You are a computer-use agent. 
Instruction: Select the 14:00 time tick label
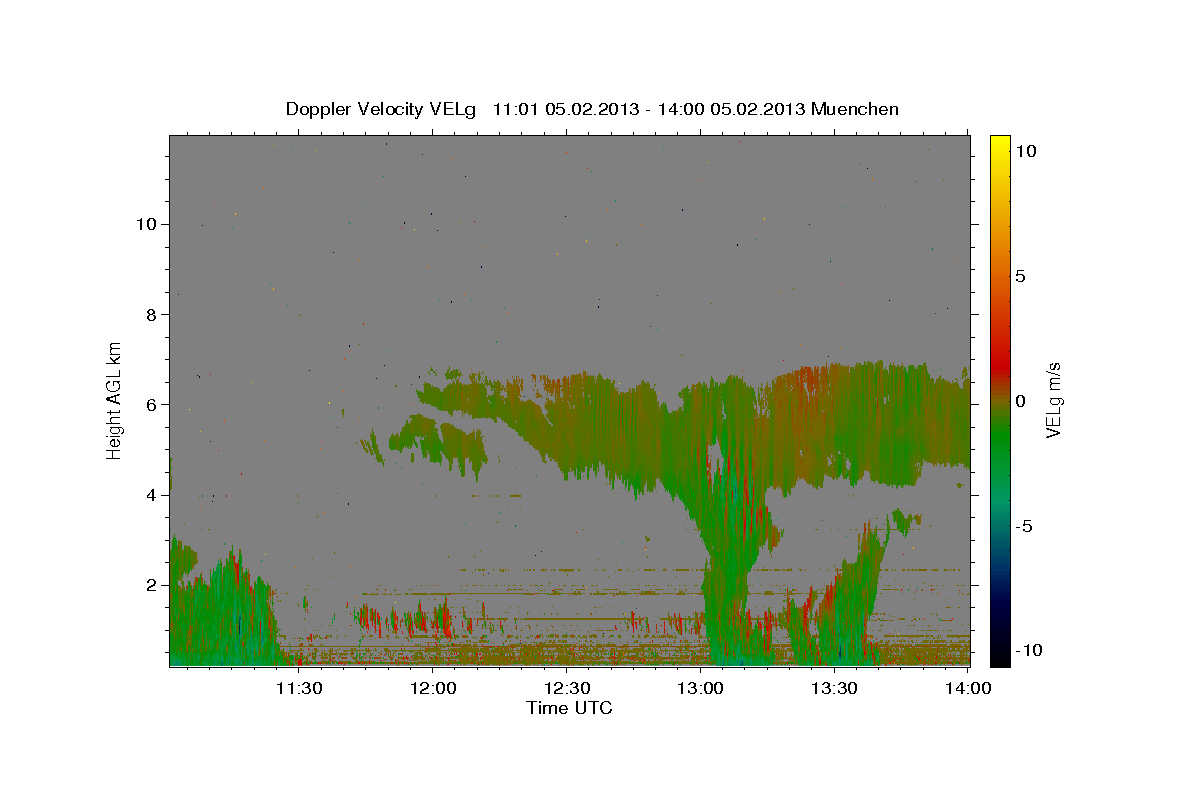968,688
